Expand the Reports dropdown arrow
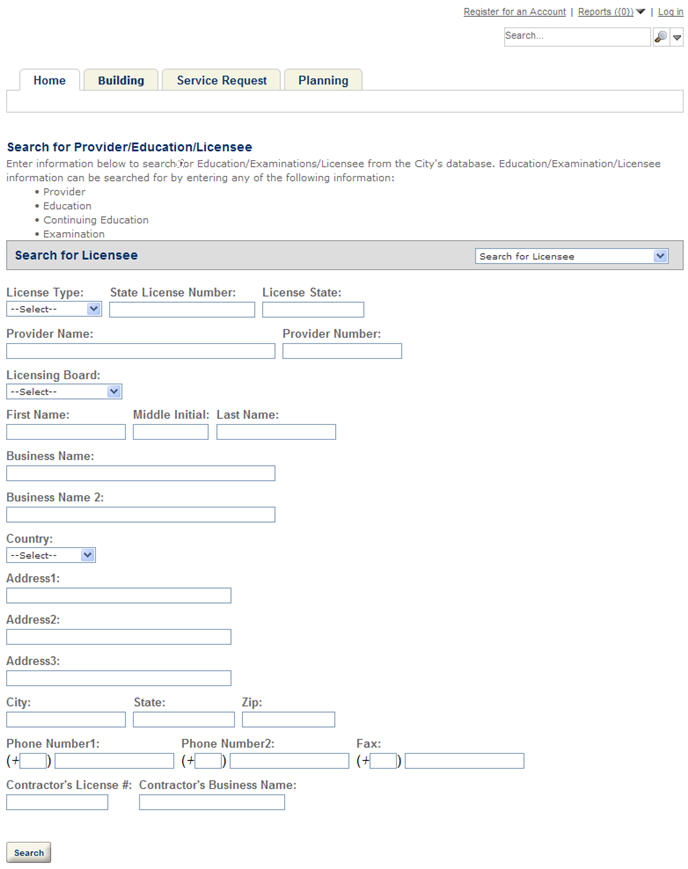688x869 pixels. pyautogui.click(x=640, y=12)
